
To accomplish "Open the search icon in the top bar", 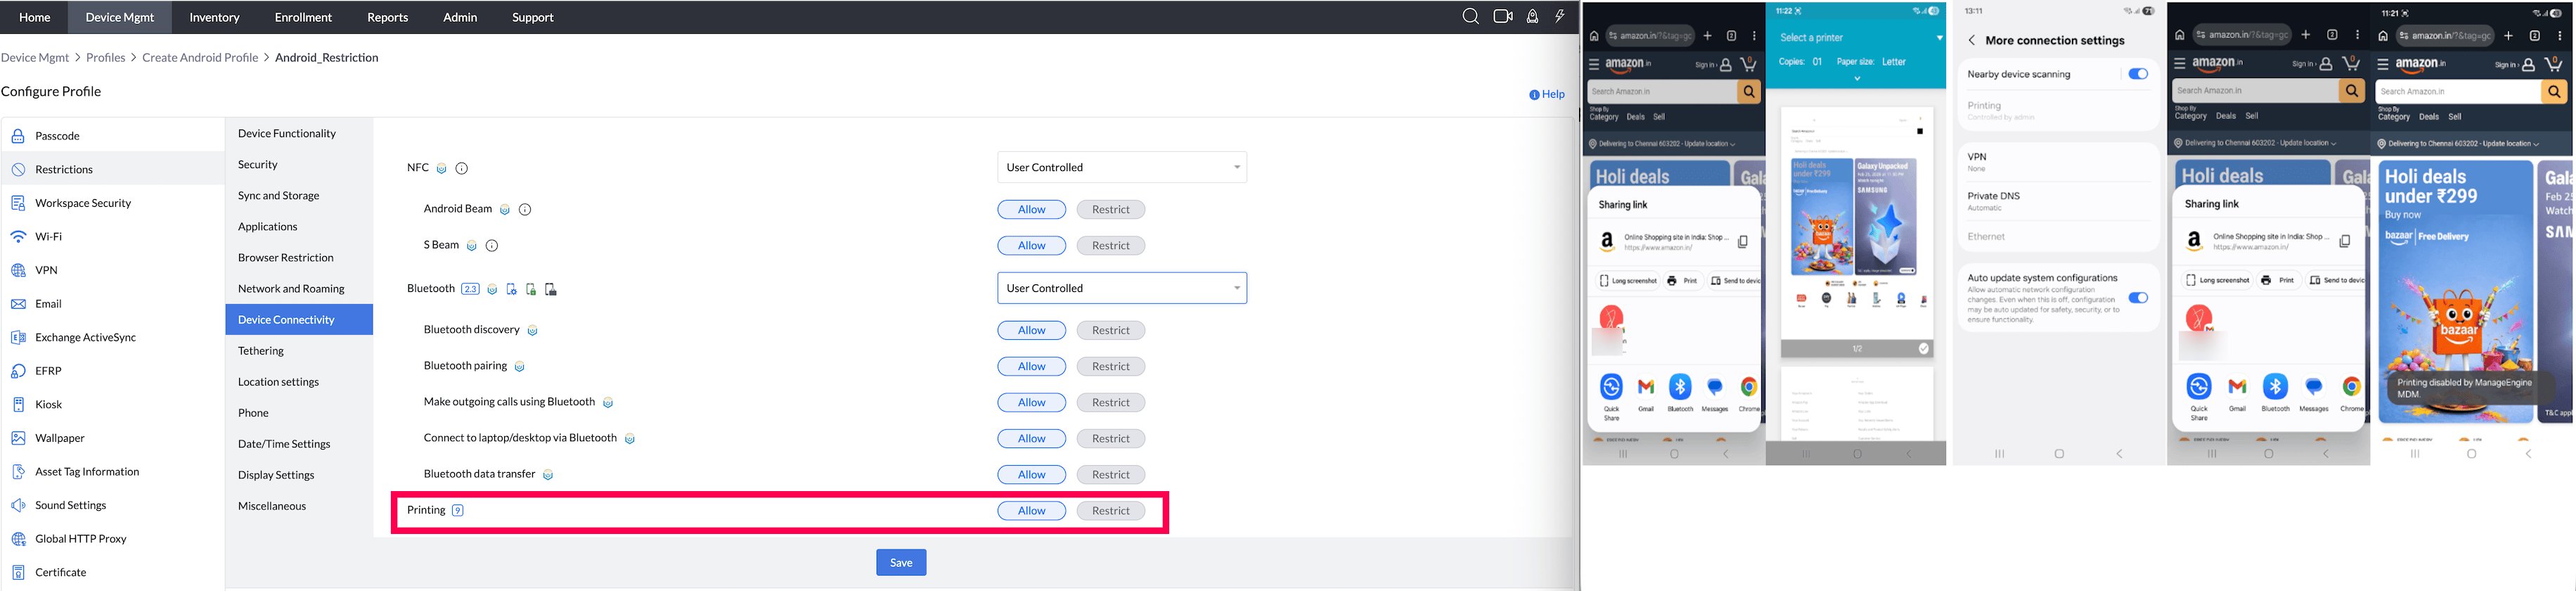I will [1470, 17].
